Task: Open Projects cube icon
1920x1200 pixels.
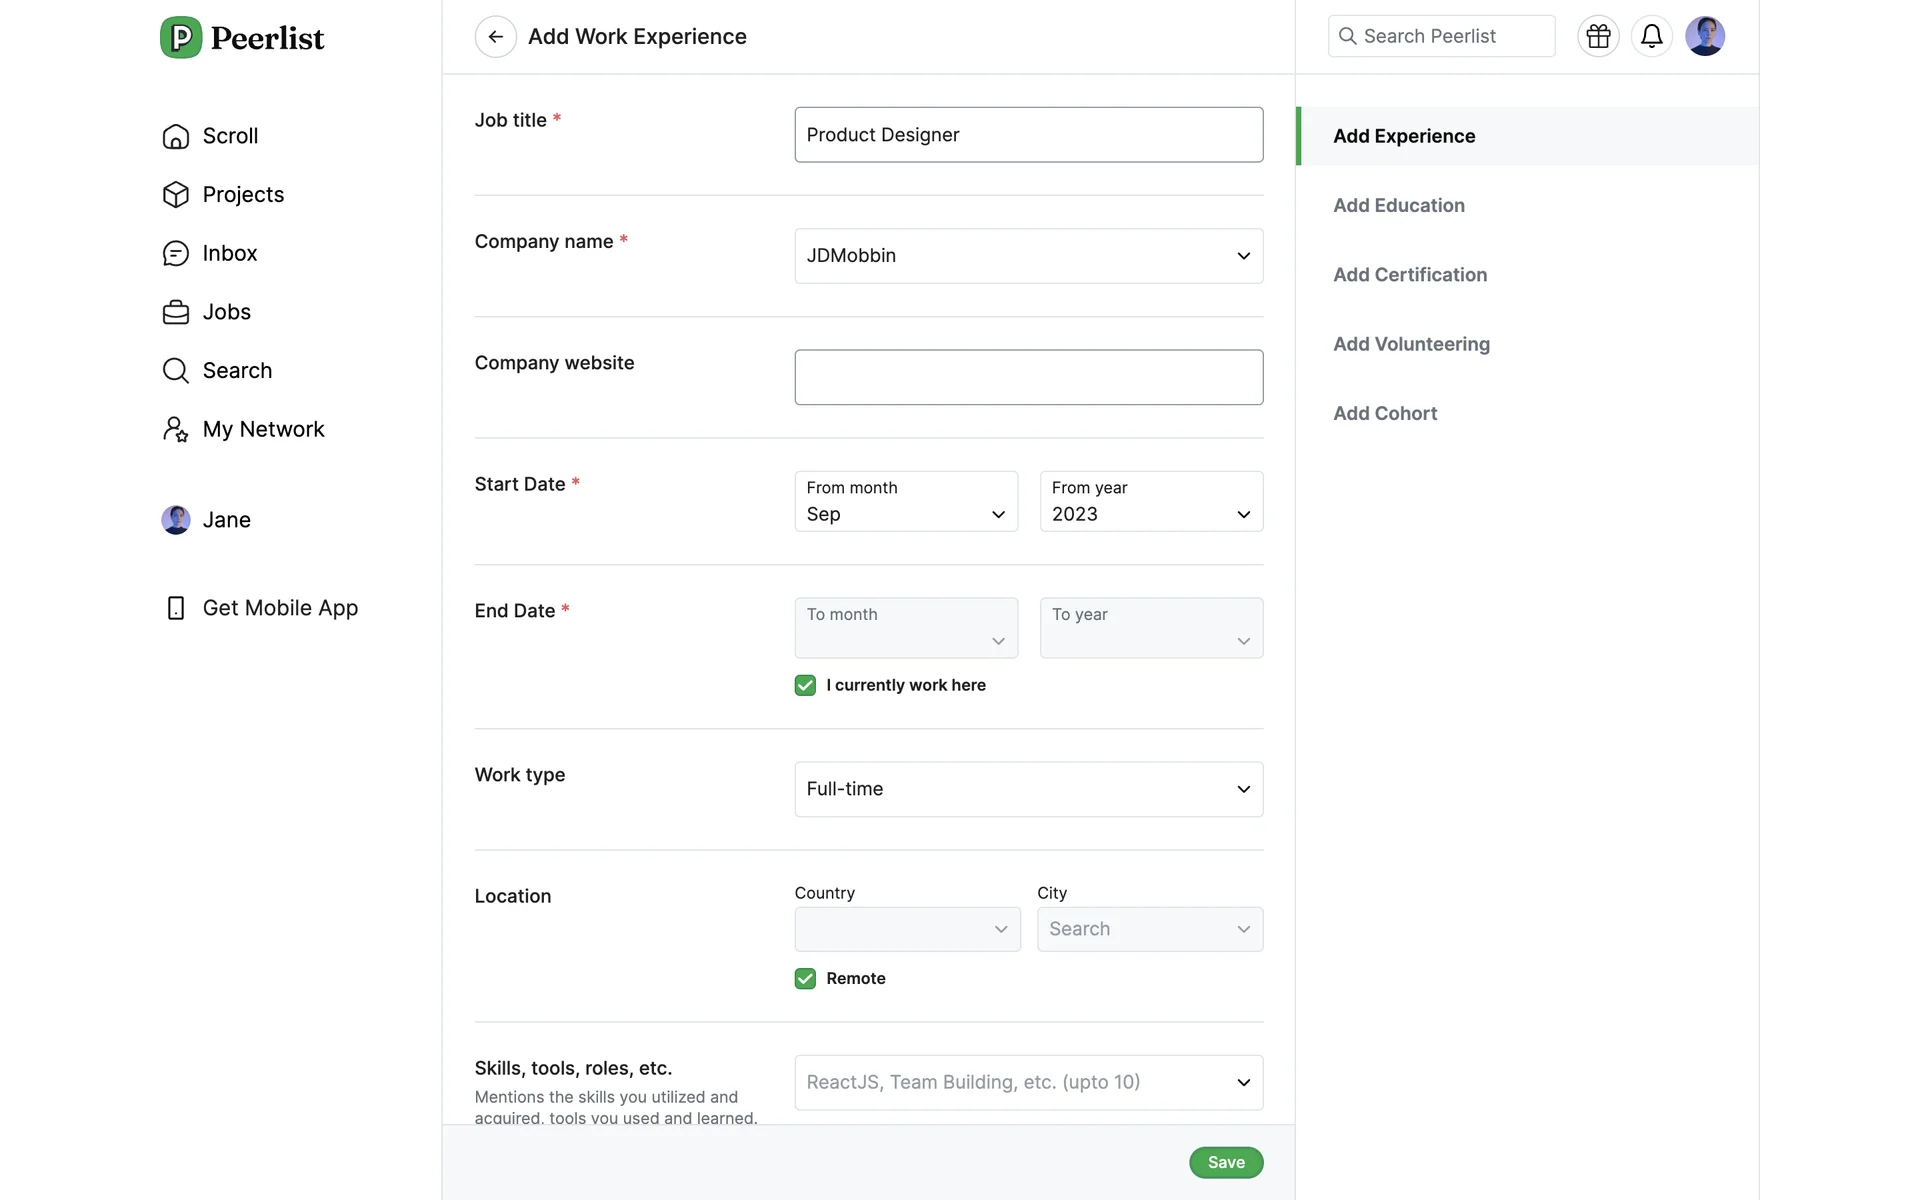Action: click(176, 195)
